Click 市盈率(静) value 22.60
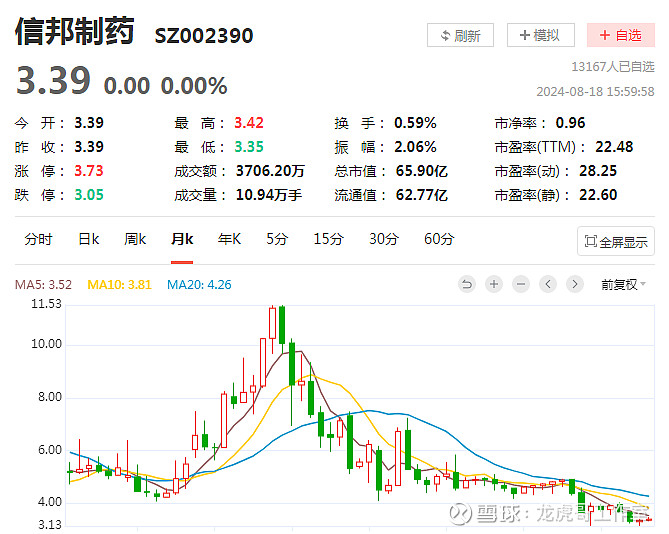This screenshot has width=669, height=534. 598,195
